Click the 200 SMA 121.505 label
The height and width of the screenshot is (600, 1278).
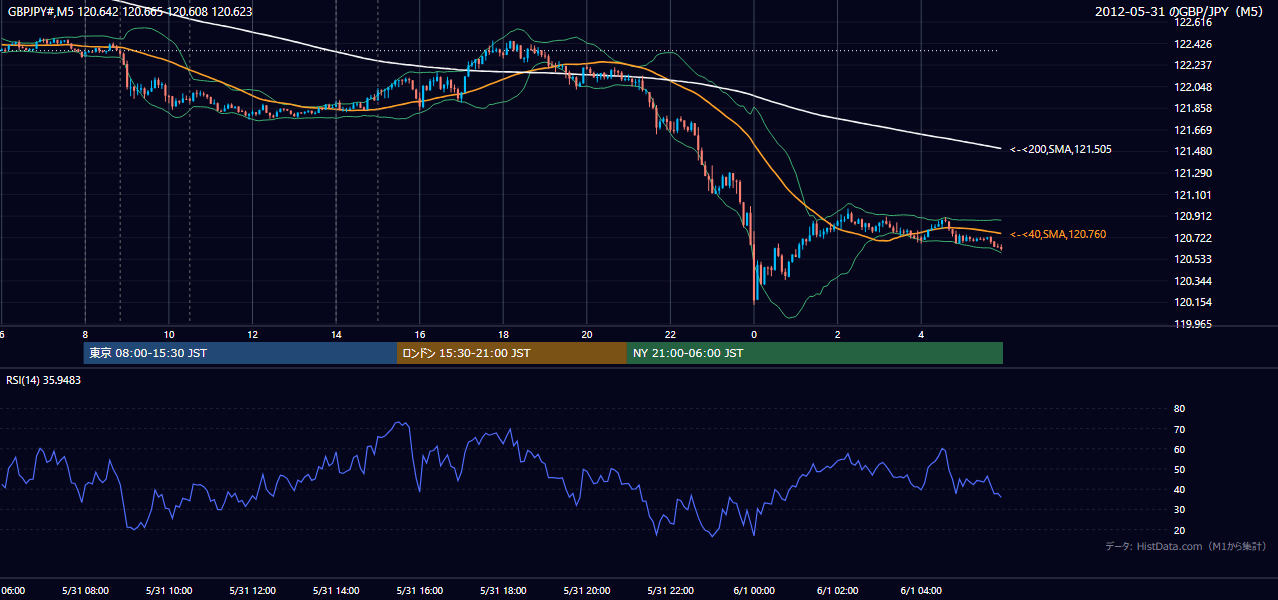(1060, 149)
